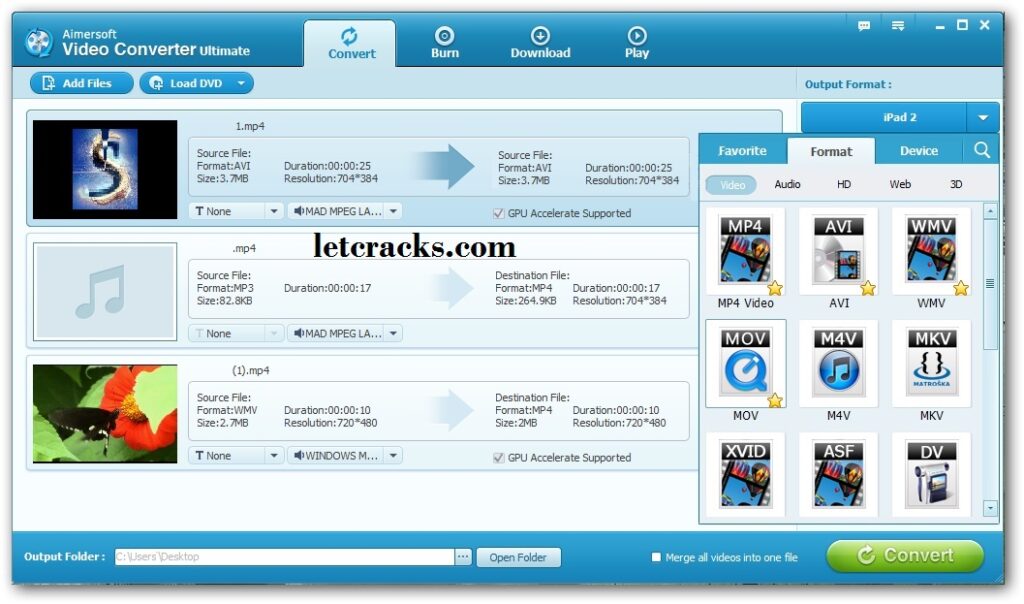Toggle favorite star on MOV format
The height and width of the screenshot is (604, 1024).
775,400
